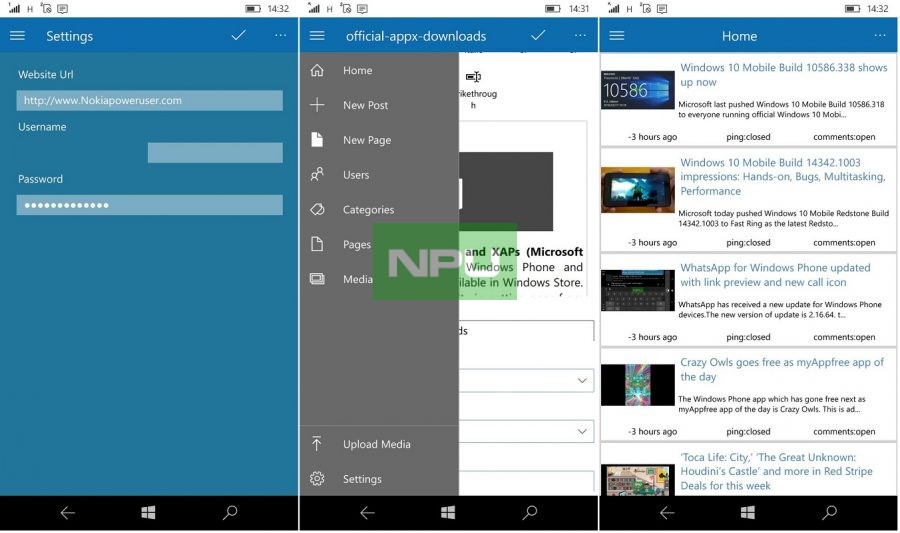Image resolution: width=900 pixels, height=533 pixels.
Task: Select Home in the side menu
Action: [x=358, y=71]
